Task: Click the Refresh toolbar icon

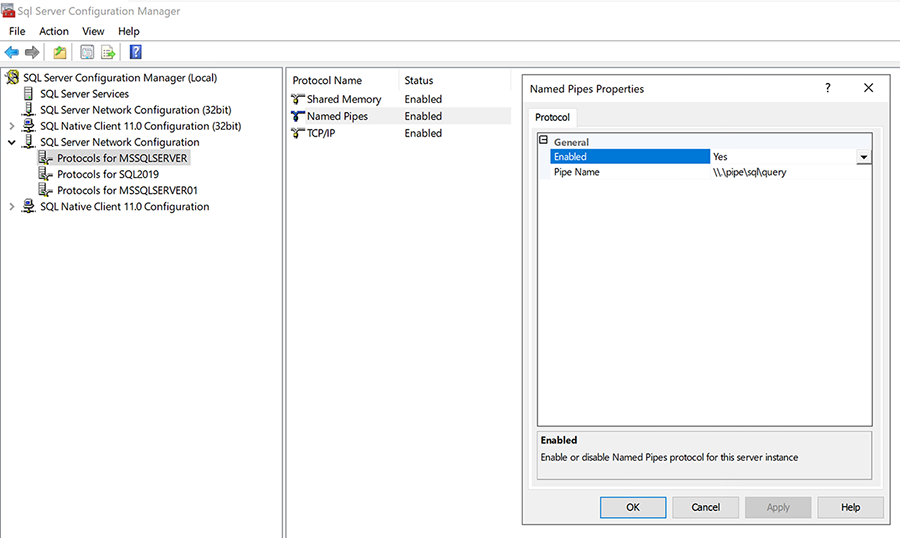Action: click(x=87, y=53)
